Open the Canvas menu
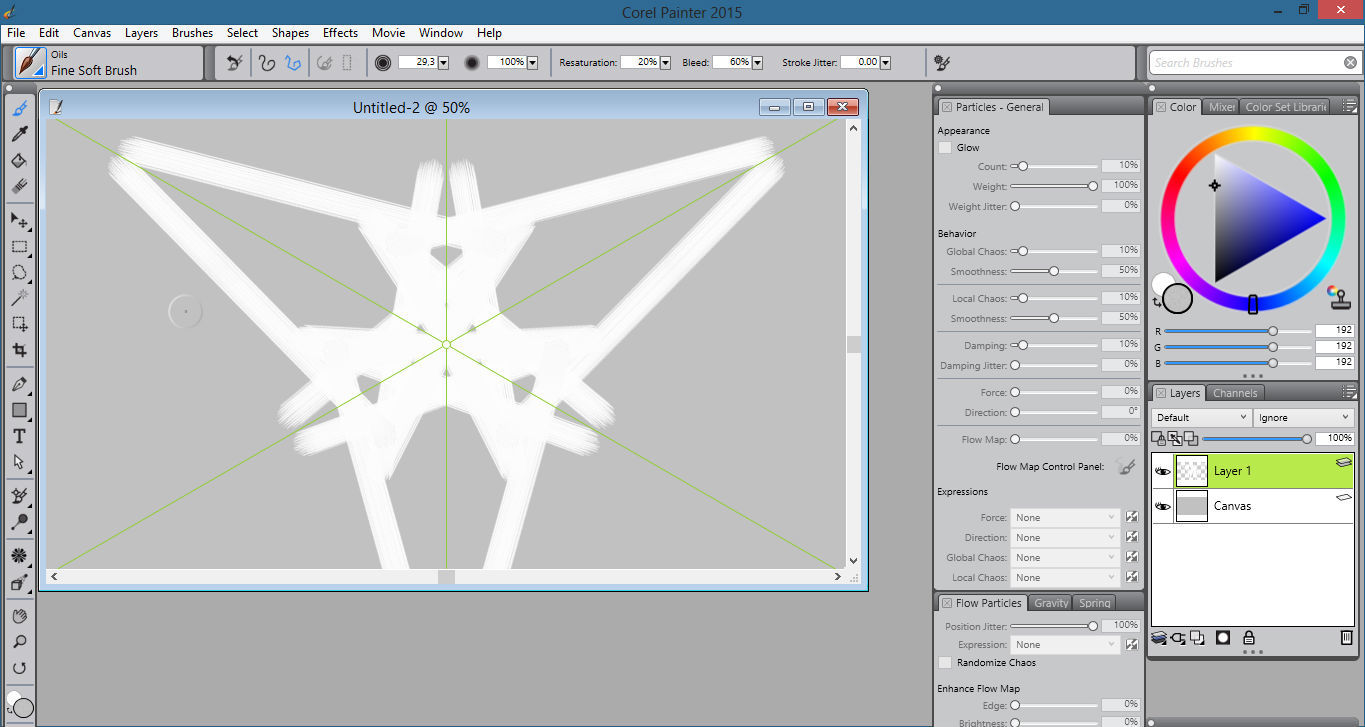The height and width of the screenshot is (727, 1365). [x=92, y=33]
